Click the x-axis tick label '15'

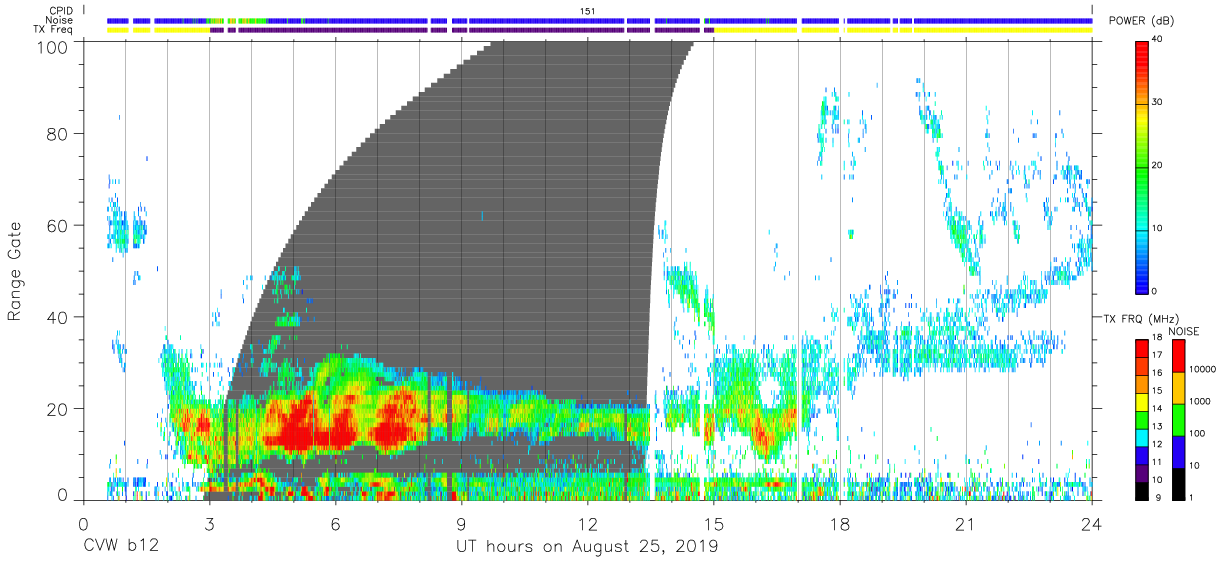714,524
